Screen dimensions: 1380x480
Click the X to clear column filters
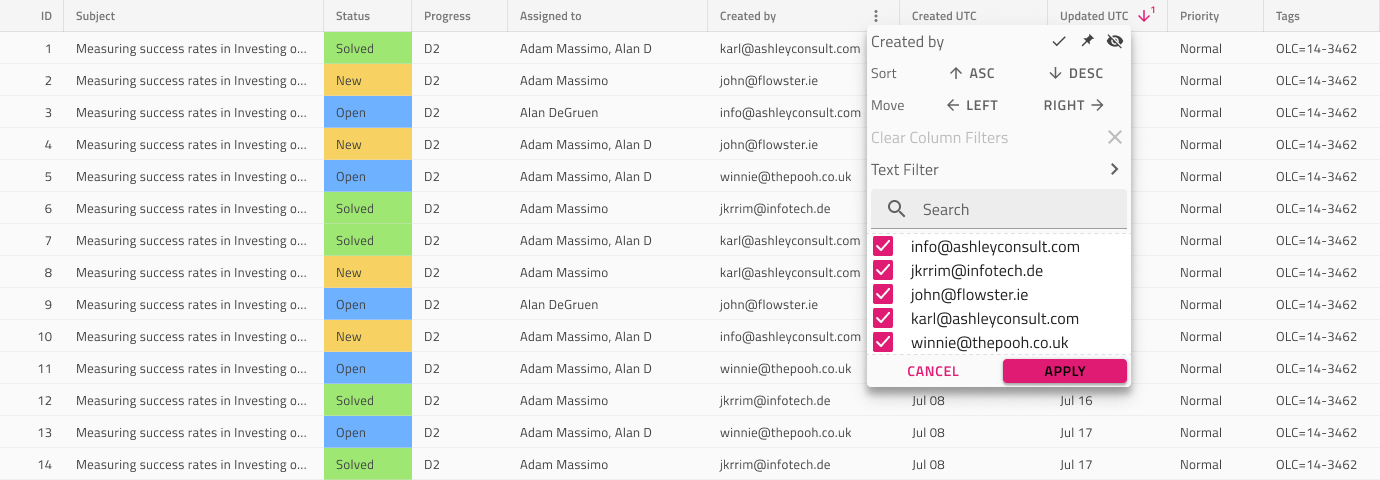pyautogui.click(x=1114, y=137)
